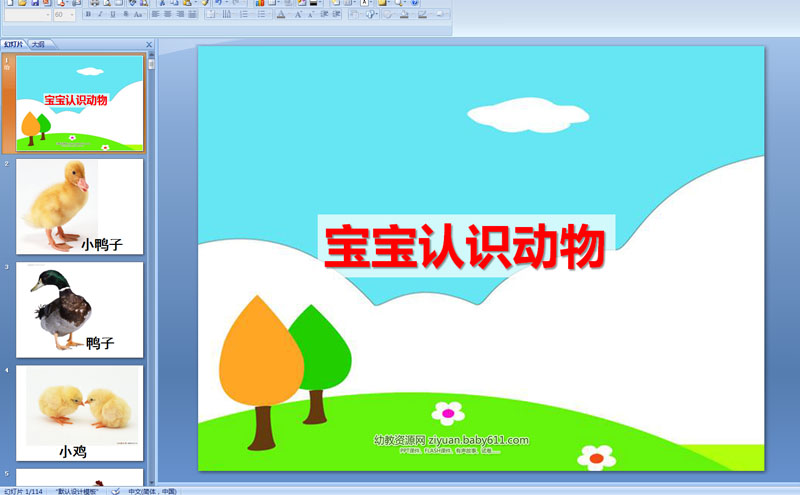Save the presentation with the disk icon

click(35, 3)
